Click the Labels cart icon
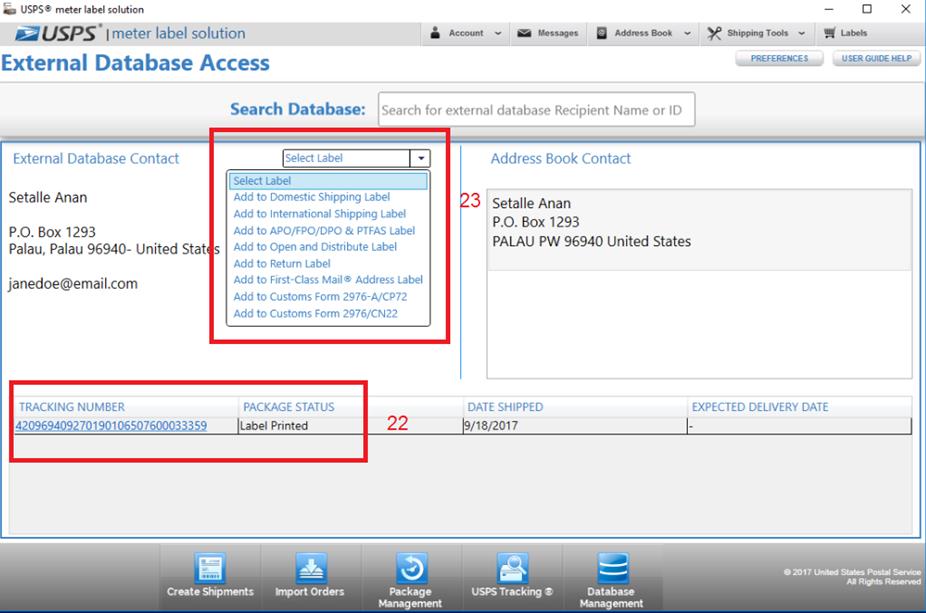 coord(829,33)
